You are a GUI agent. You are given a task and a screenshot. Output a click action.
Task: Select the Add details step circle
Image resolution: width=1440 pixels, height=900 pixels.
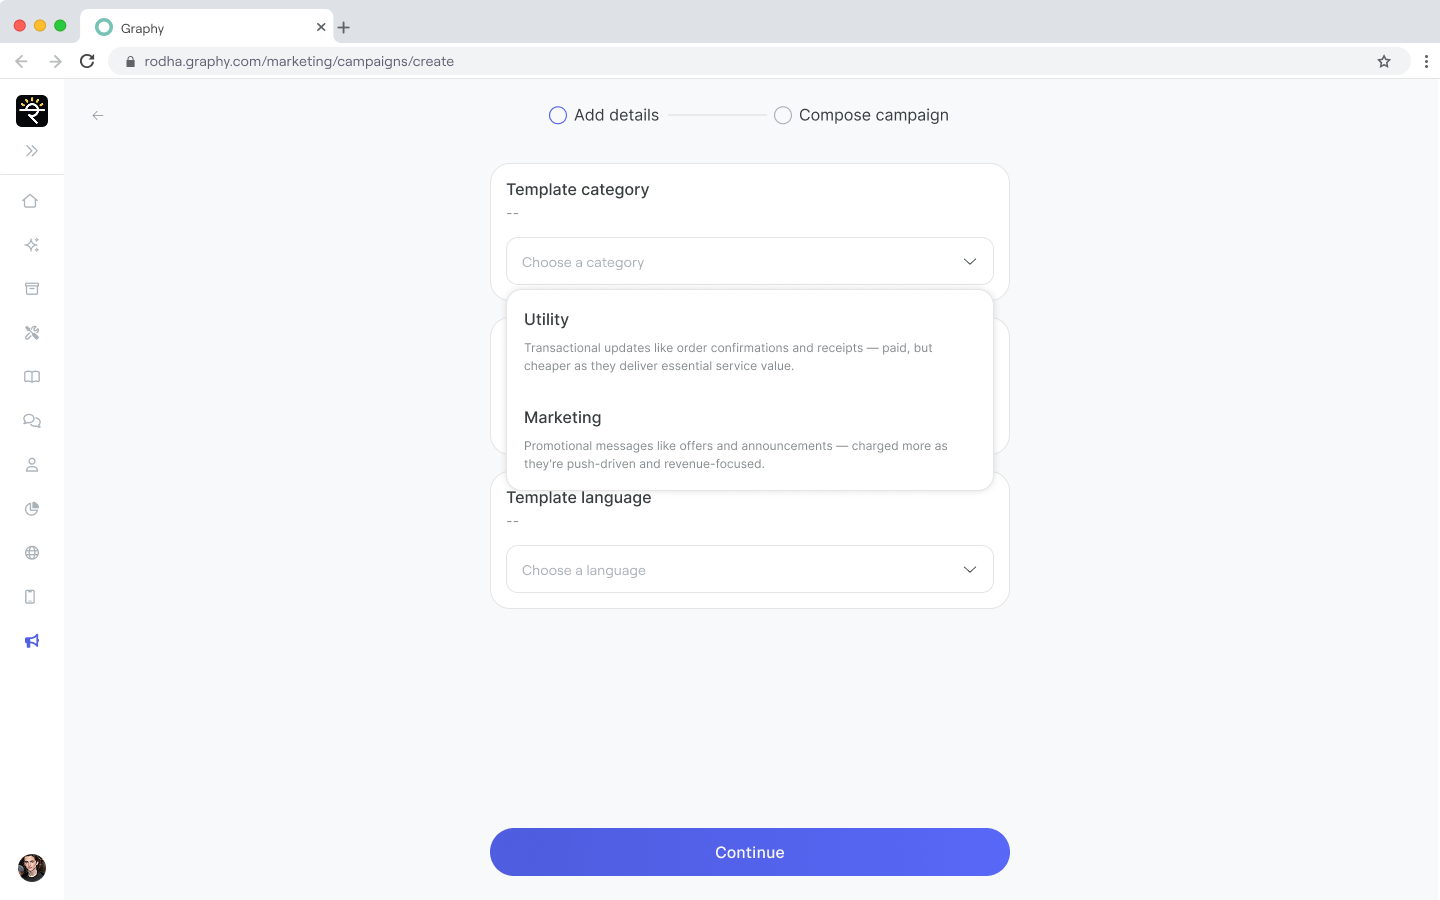point(558,116)
